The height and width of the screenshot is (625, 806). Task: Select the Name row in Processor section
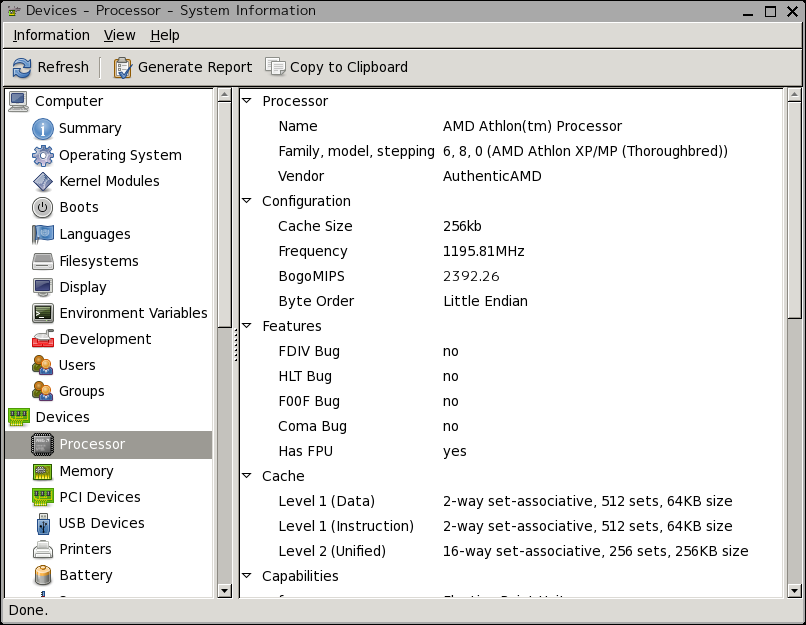tap(513, 126)
